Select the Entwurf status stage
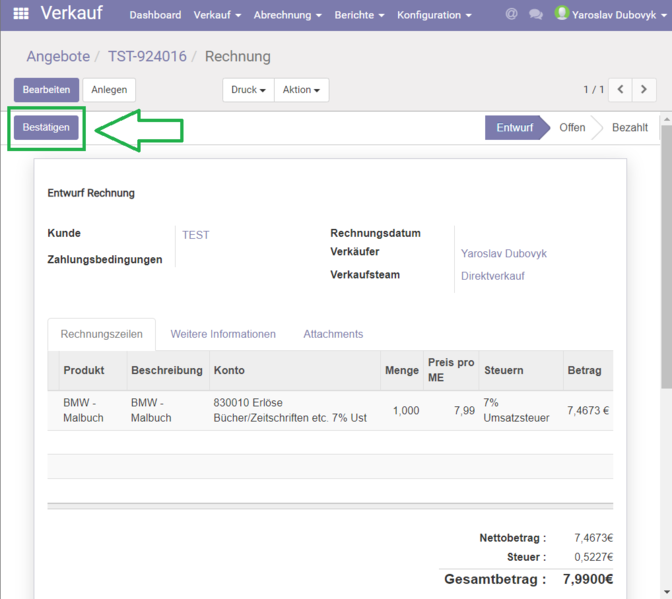Image resolution: width=672 pixels, height=599 pixels. [515, 128]
